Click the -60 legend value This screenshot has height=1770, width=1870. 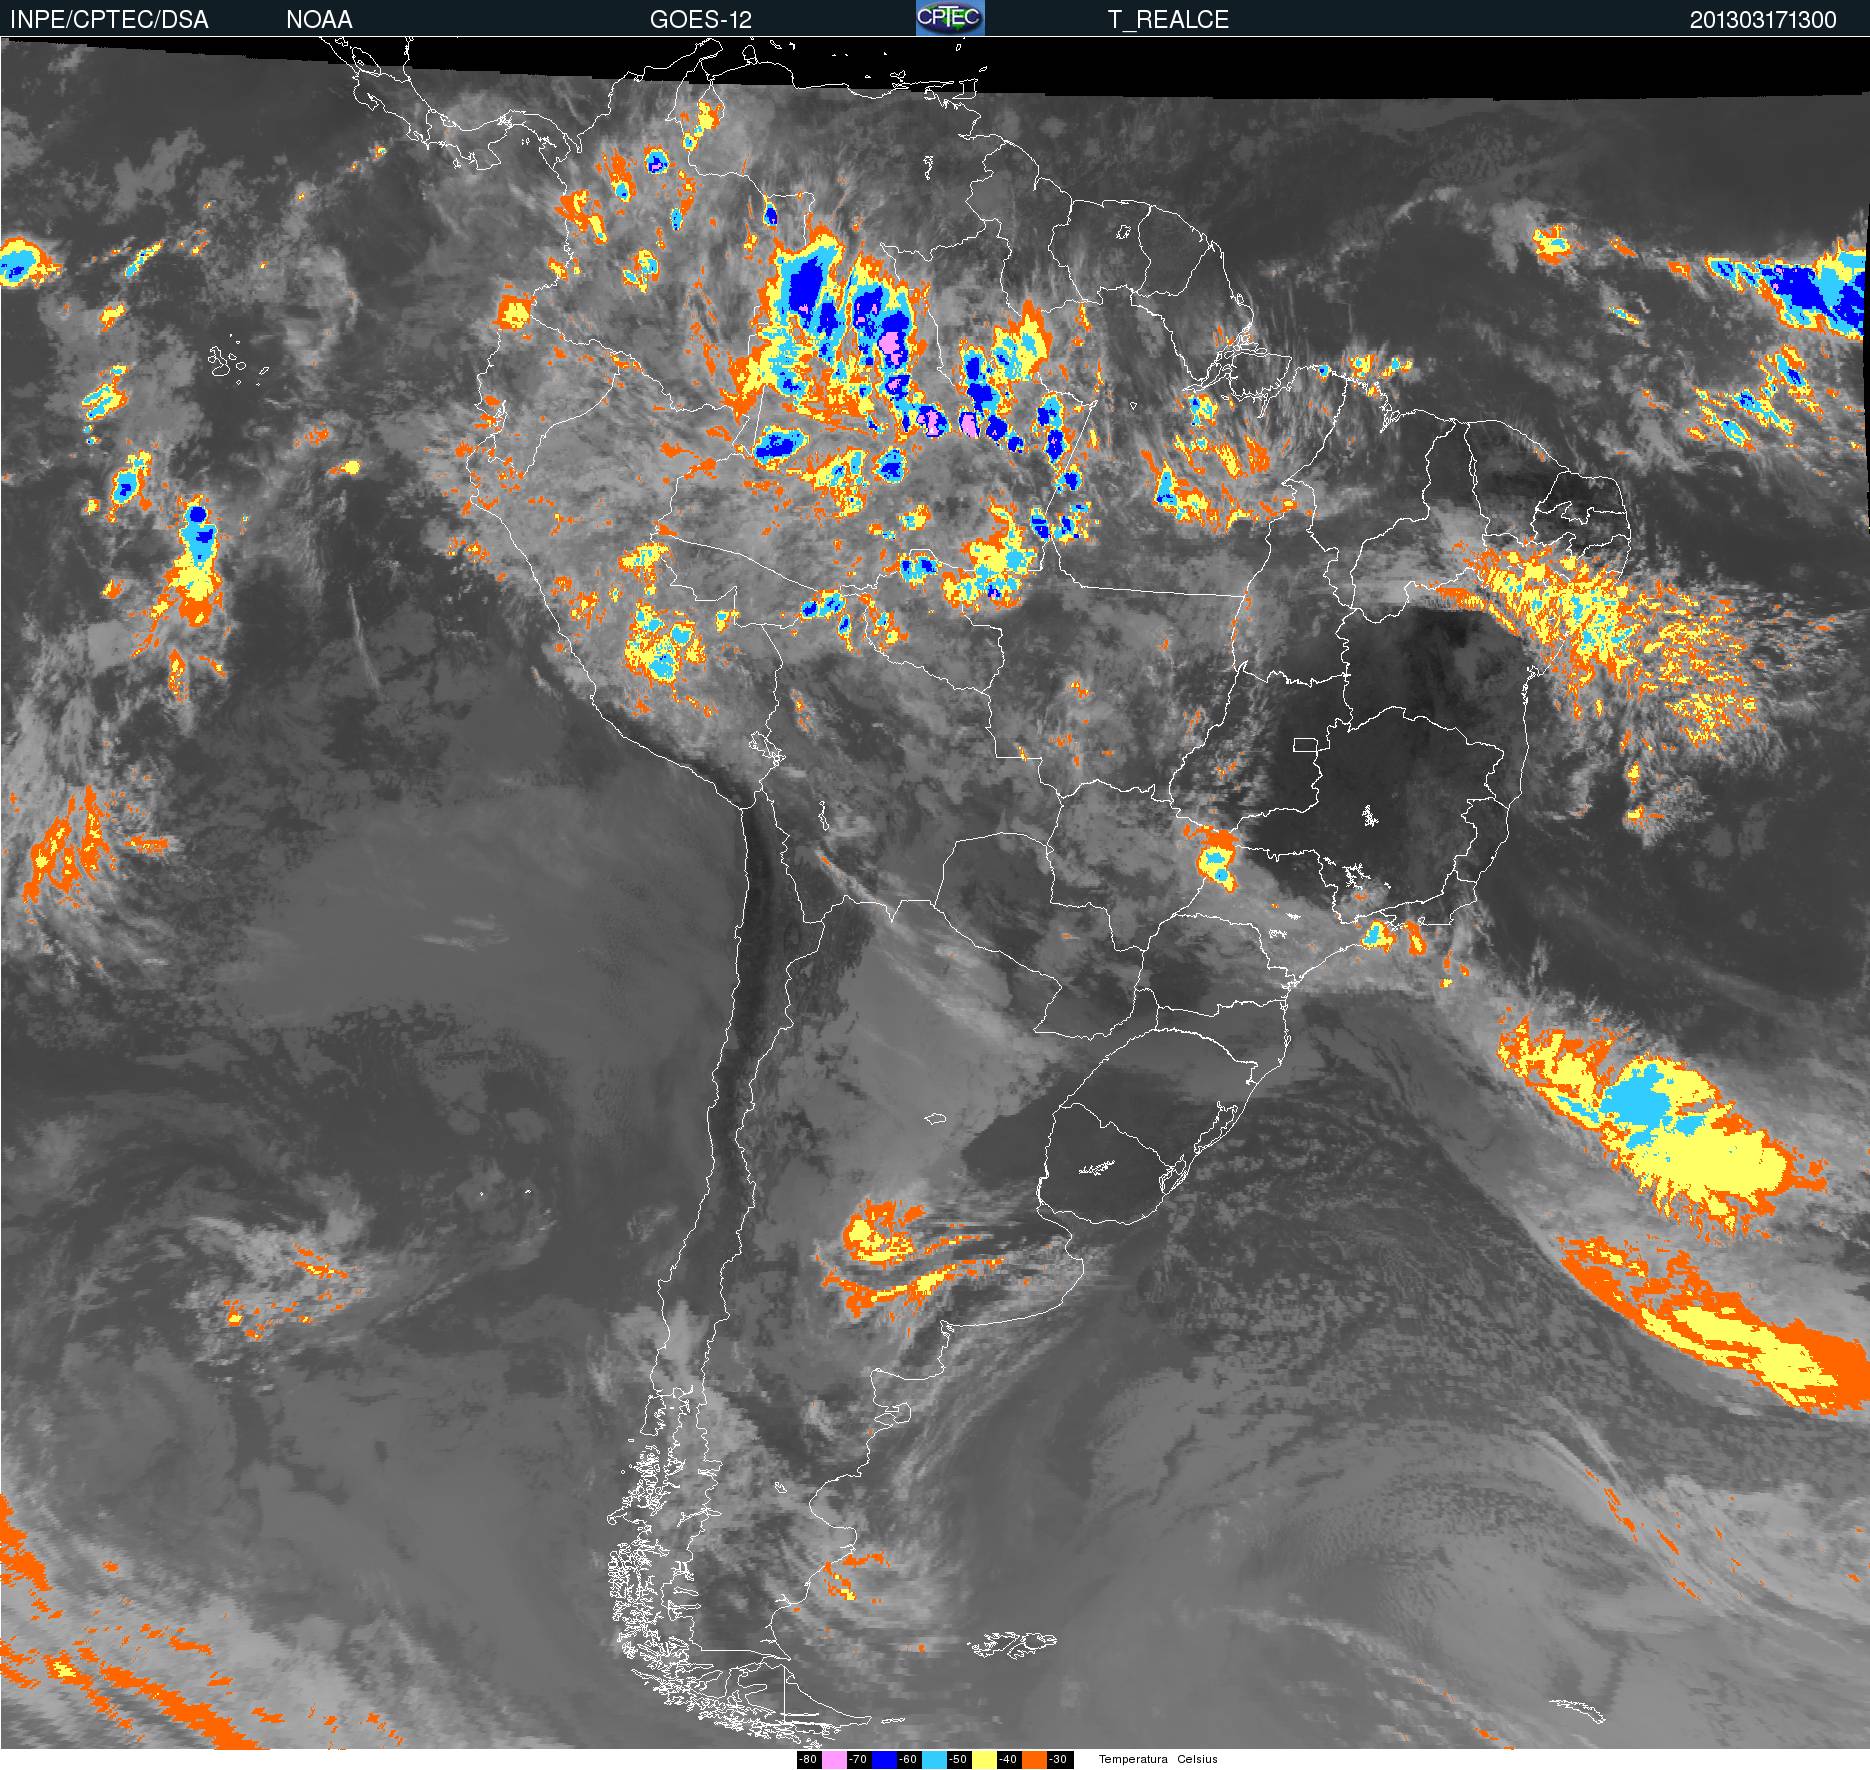[908, 1759]
